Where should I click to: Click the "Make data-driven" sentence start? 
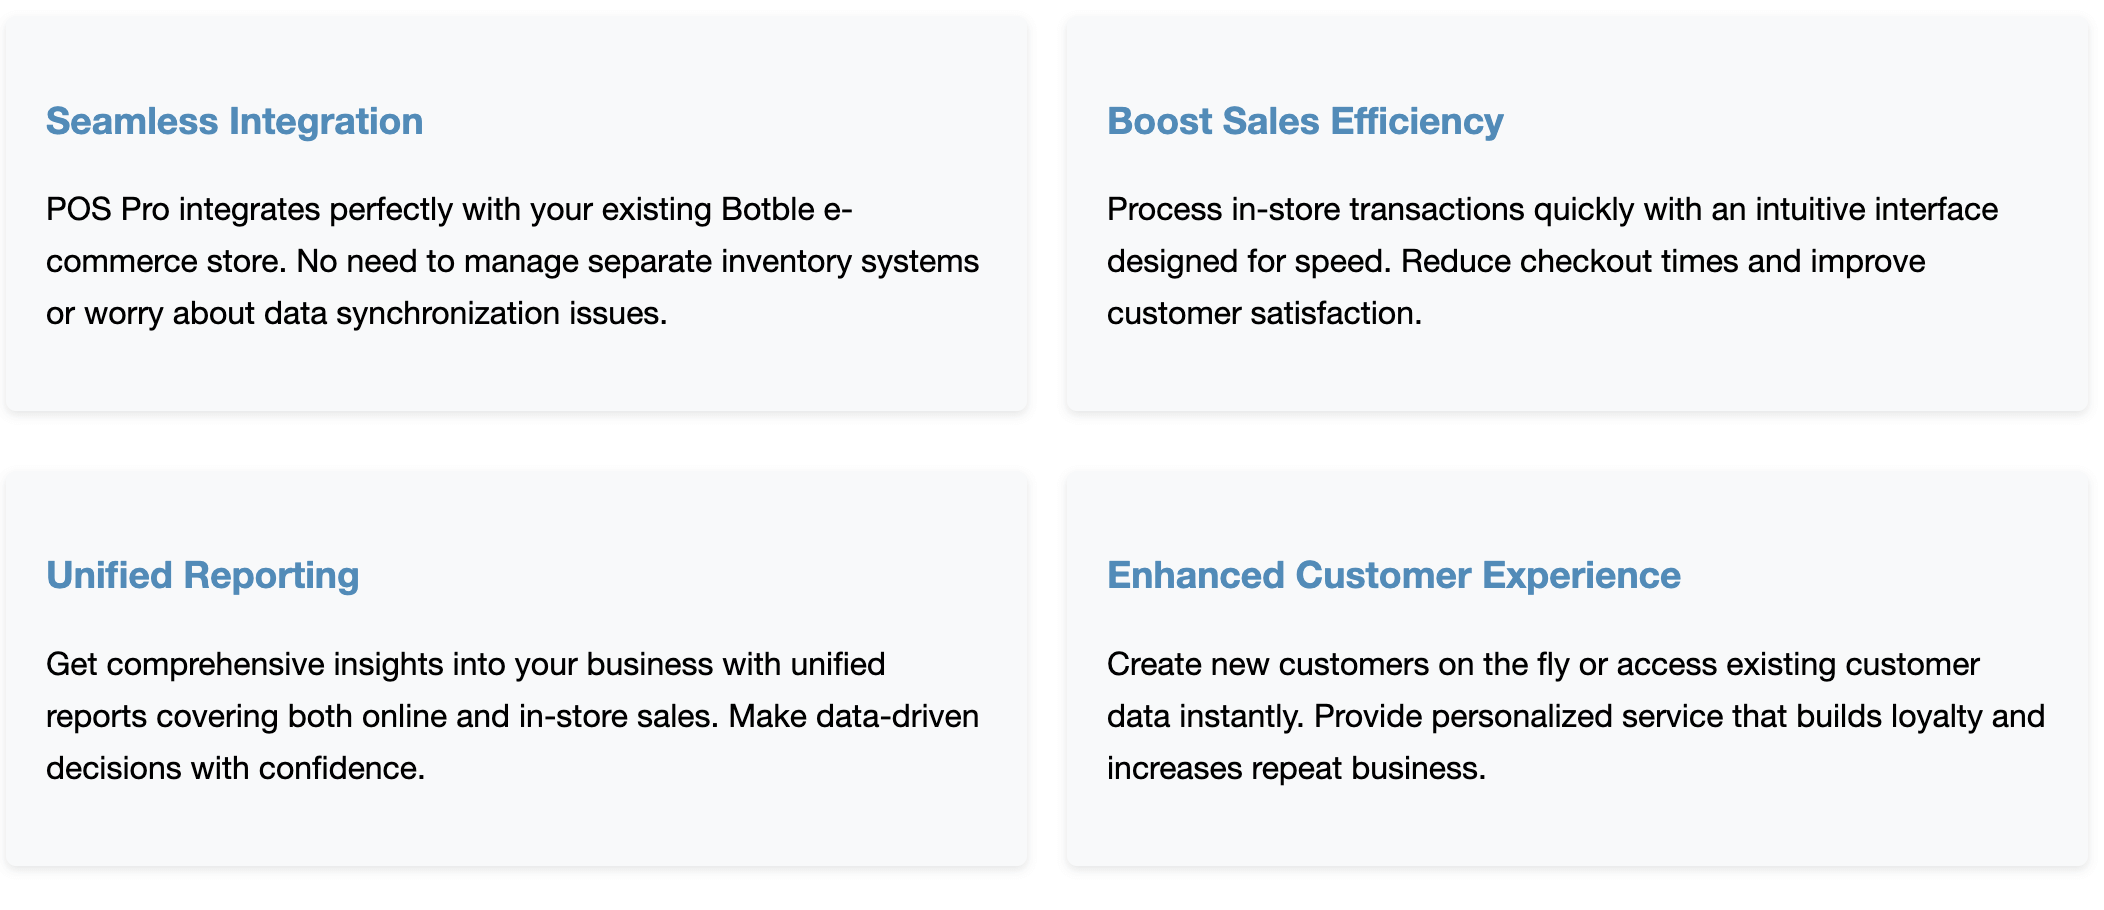tap(852, 716)
